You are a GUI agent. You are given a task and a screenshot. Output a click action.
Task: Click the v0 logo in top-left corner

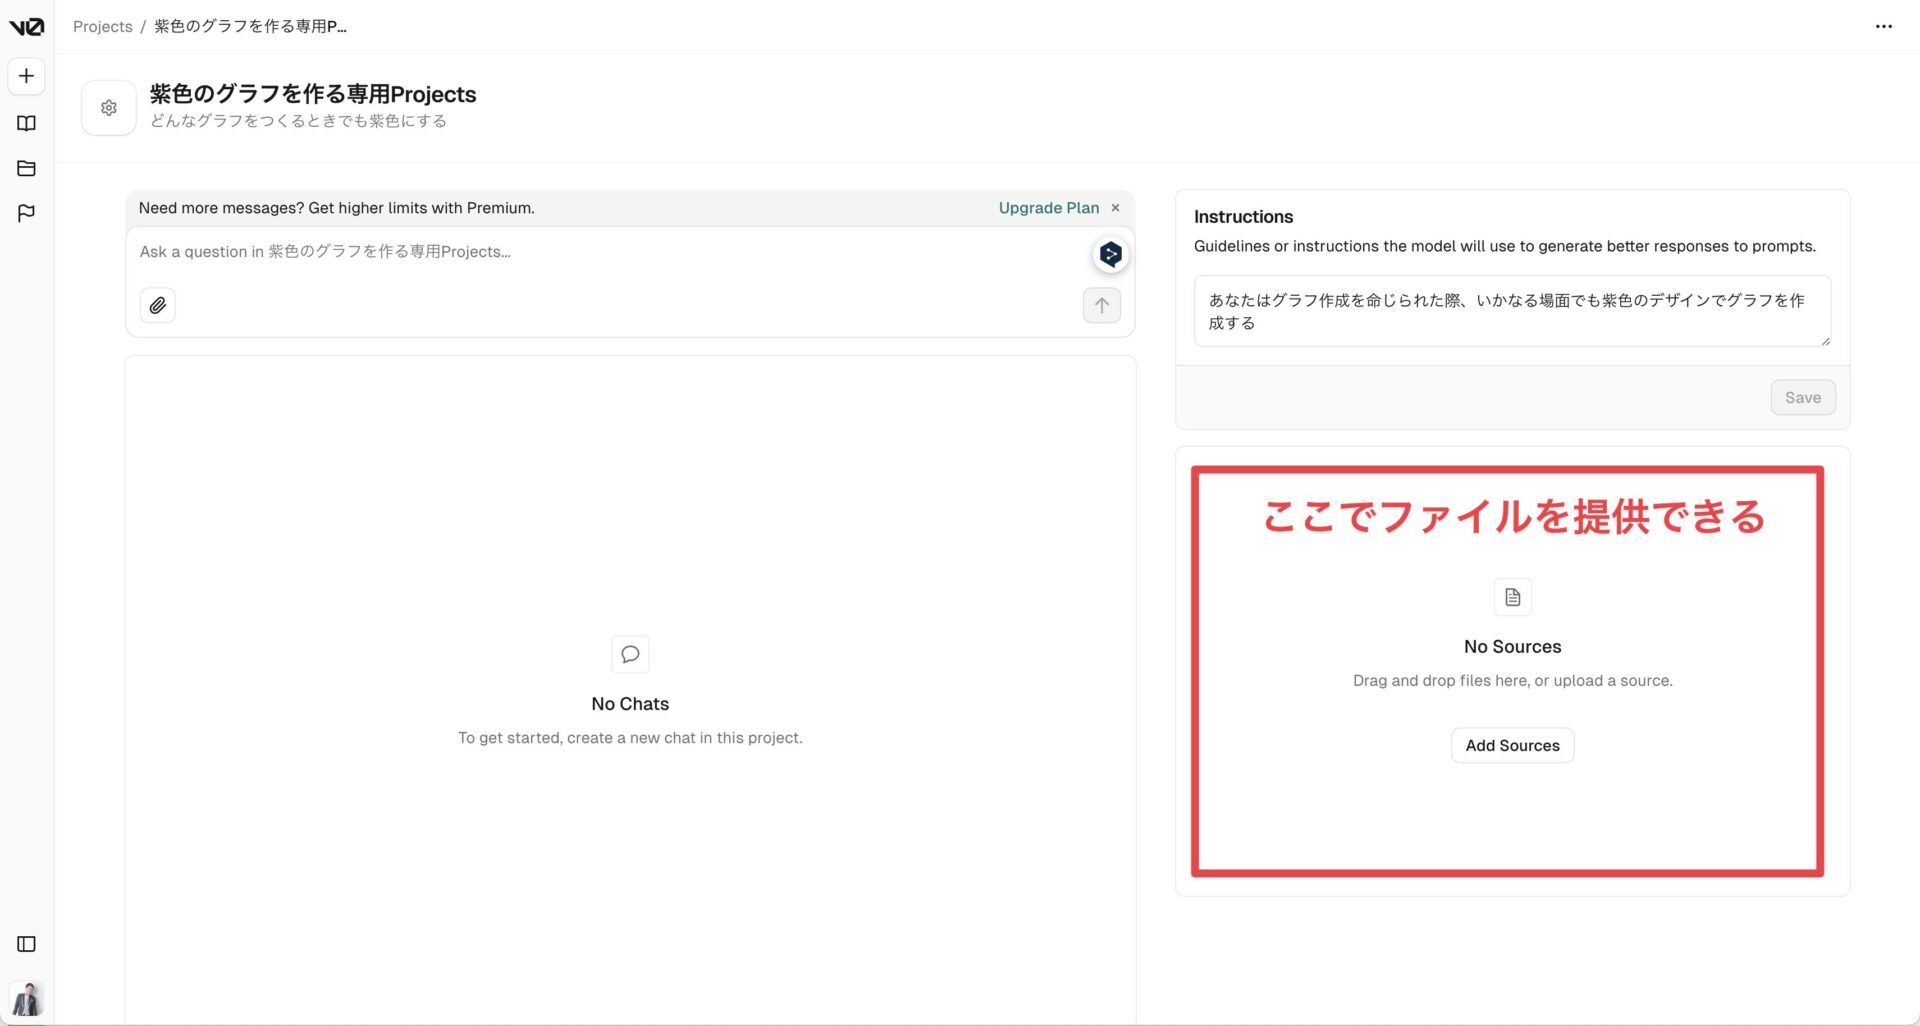(26, 27)
